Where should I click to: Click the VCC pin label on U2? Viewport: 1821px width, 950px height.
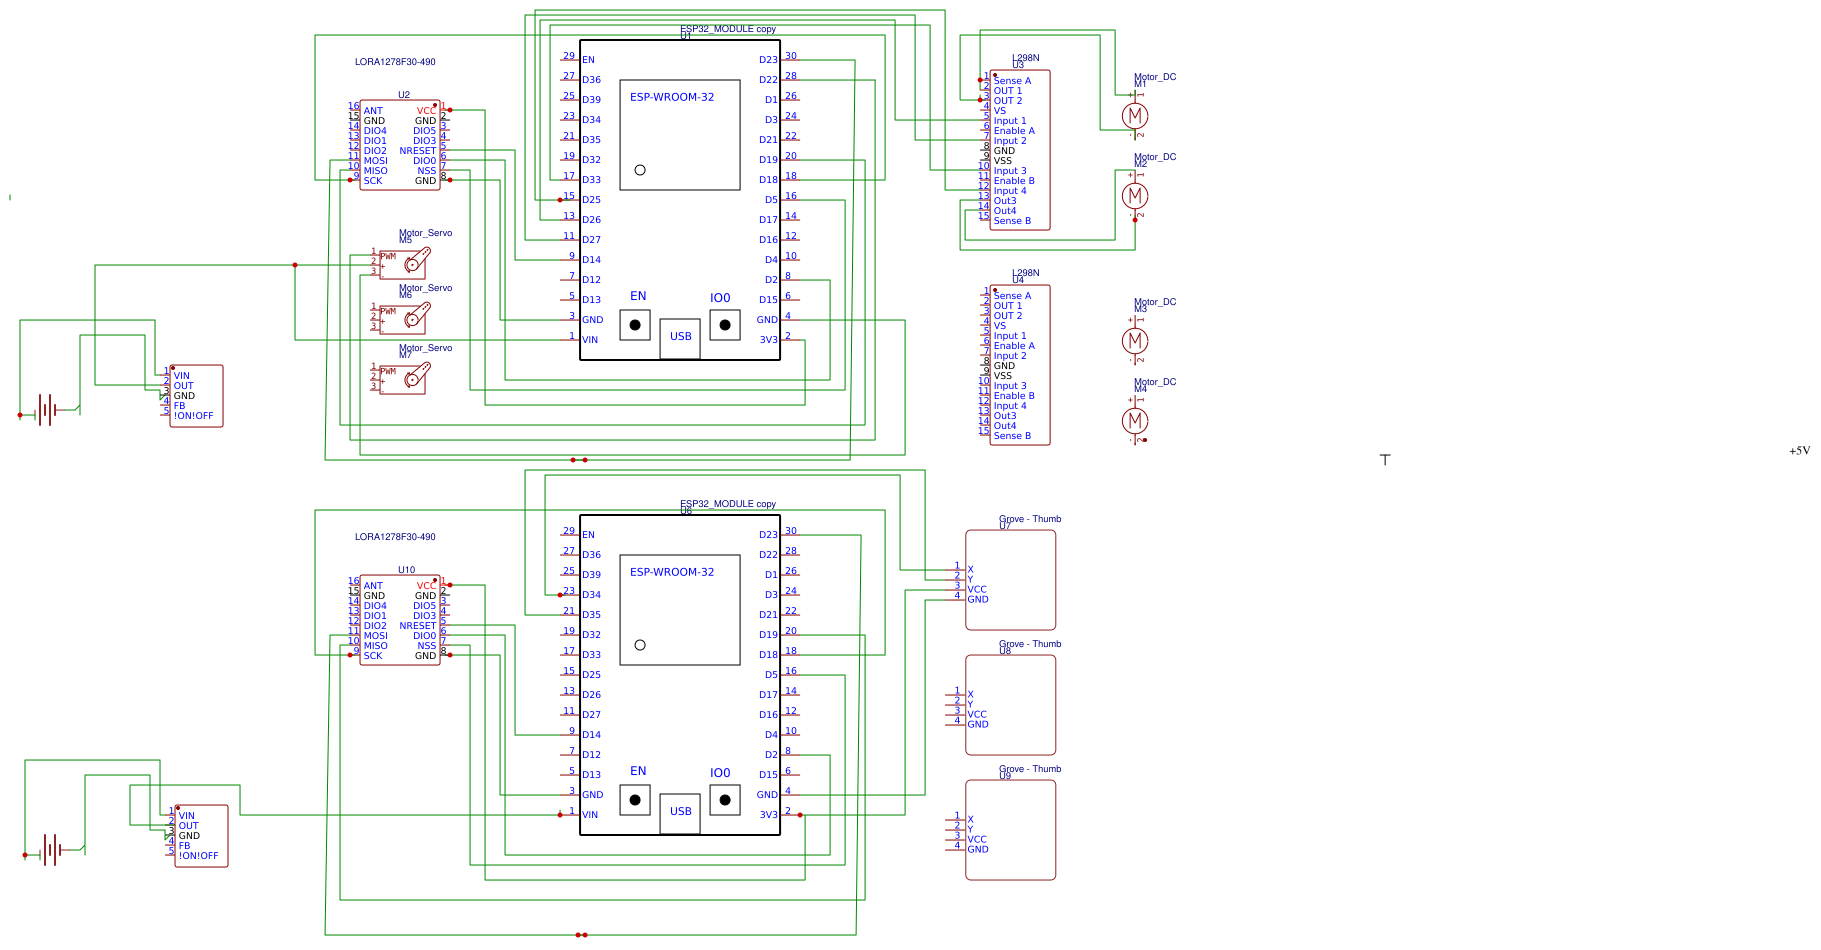(424, 110)
